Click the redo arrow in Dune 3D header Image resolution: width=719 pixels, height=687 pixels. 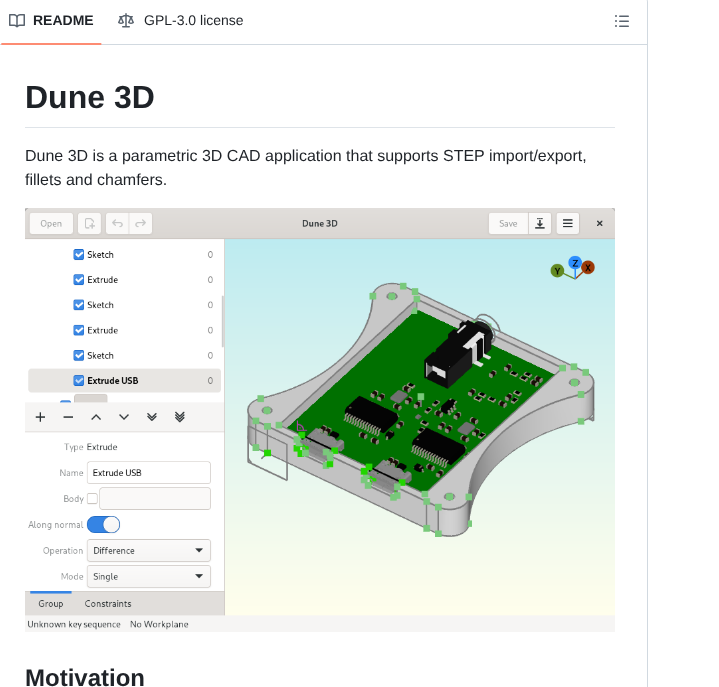click(140, 223)
